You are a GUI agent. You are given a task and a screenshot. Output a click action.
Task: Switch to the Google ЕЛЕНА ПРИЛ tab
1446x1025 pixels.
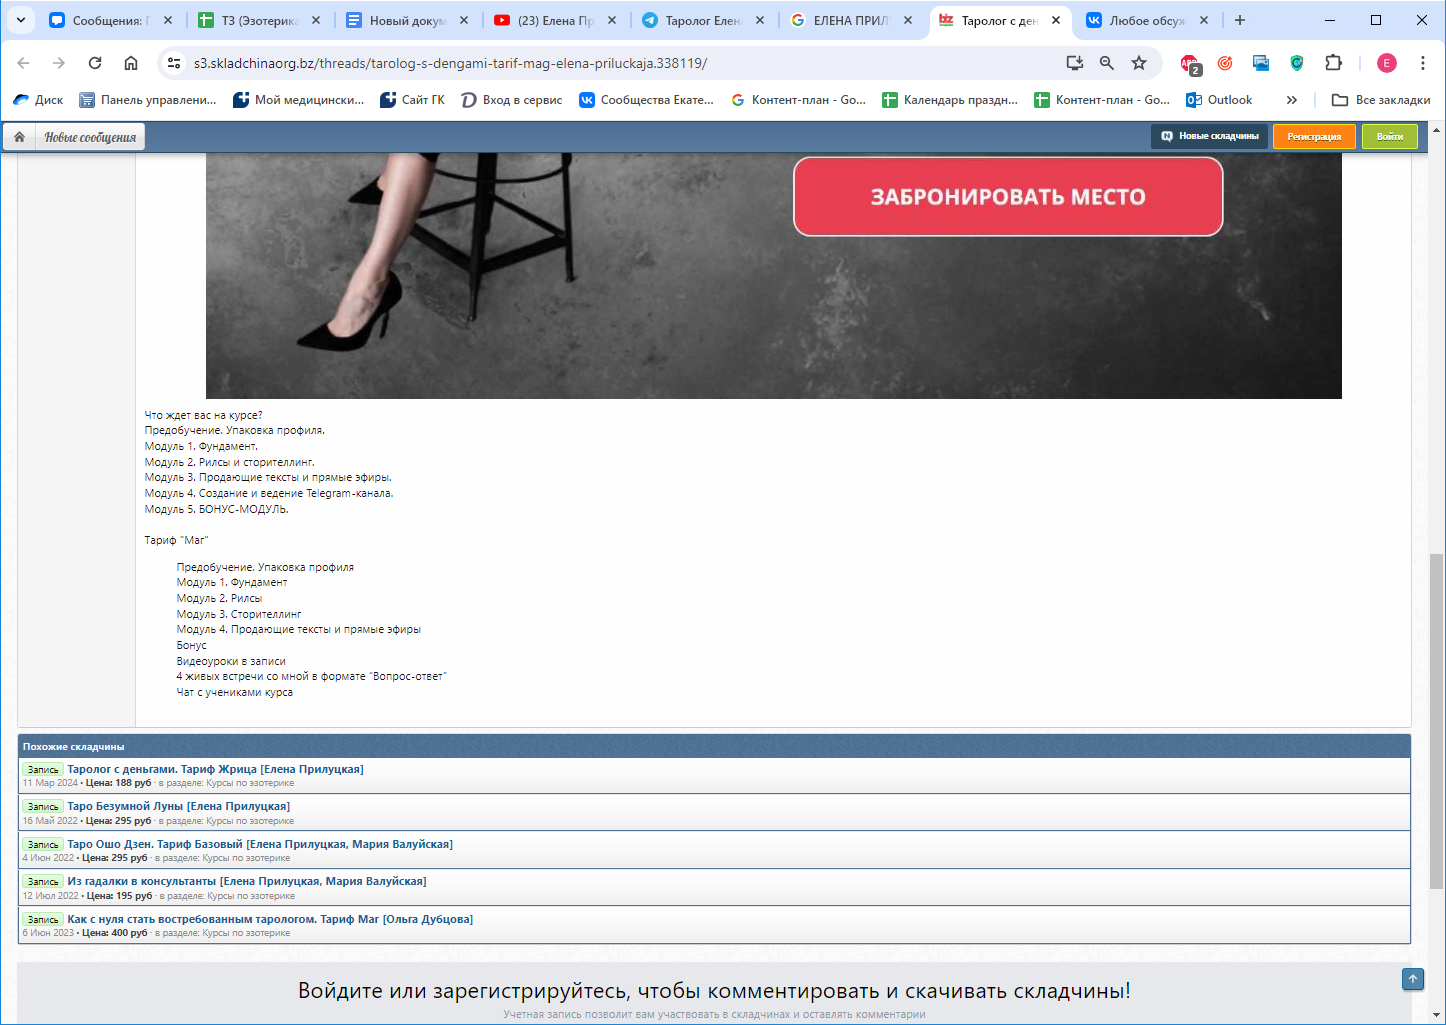[851, 20]
